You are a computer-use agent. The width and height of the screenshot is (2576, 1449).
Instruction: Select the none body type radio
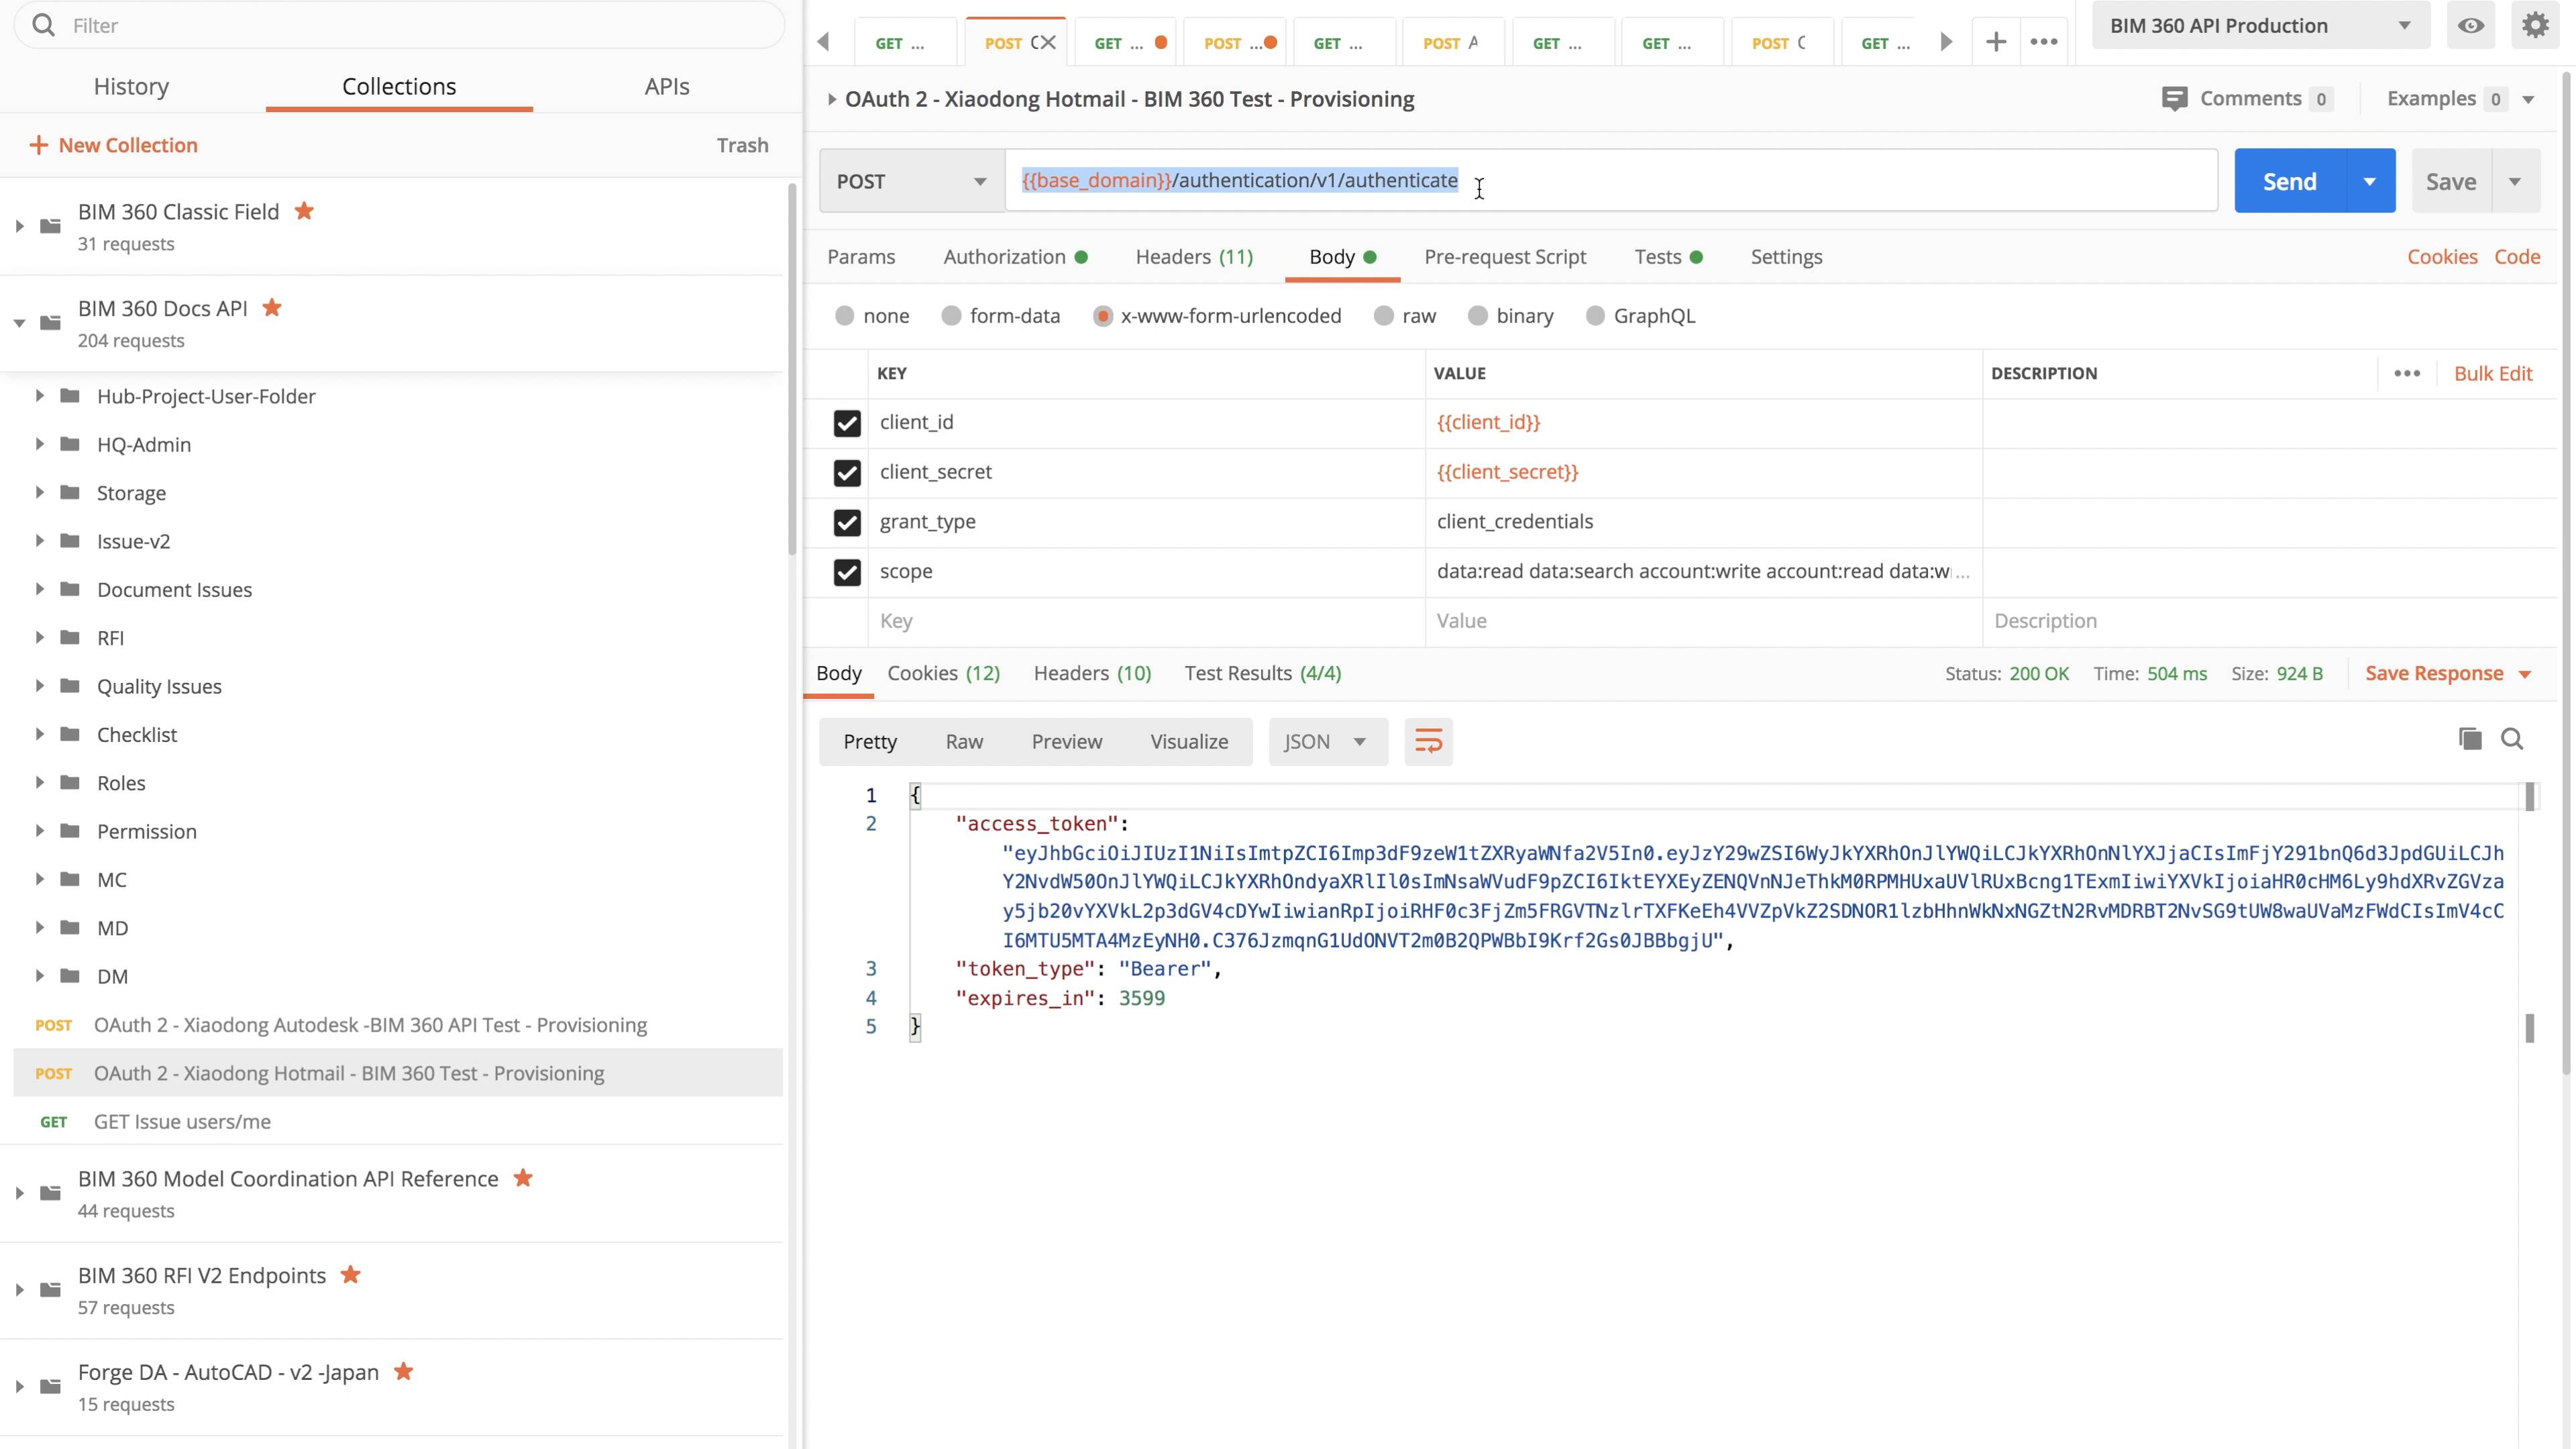[x=845, y=316]
